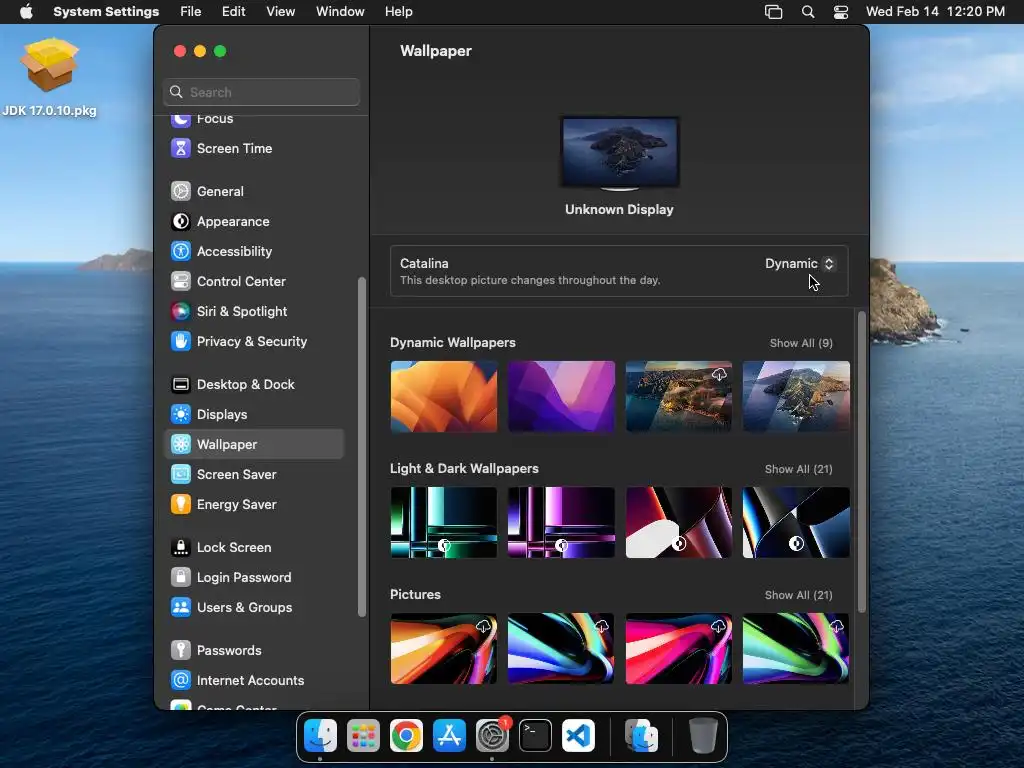Image resolution: width=1024 pixels, height=768 pixels.
Task: Open the Dynamic appearance popup menu
Action: coord(800,264)
